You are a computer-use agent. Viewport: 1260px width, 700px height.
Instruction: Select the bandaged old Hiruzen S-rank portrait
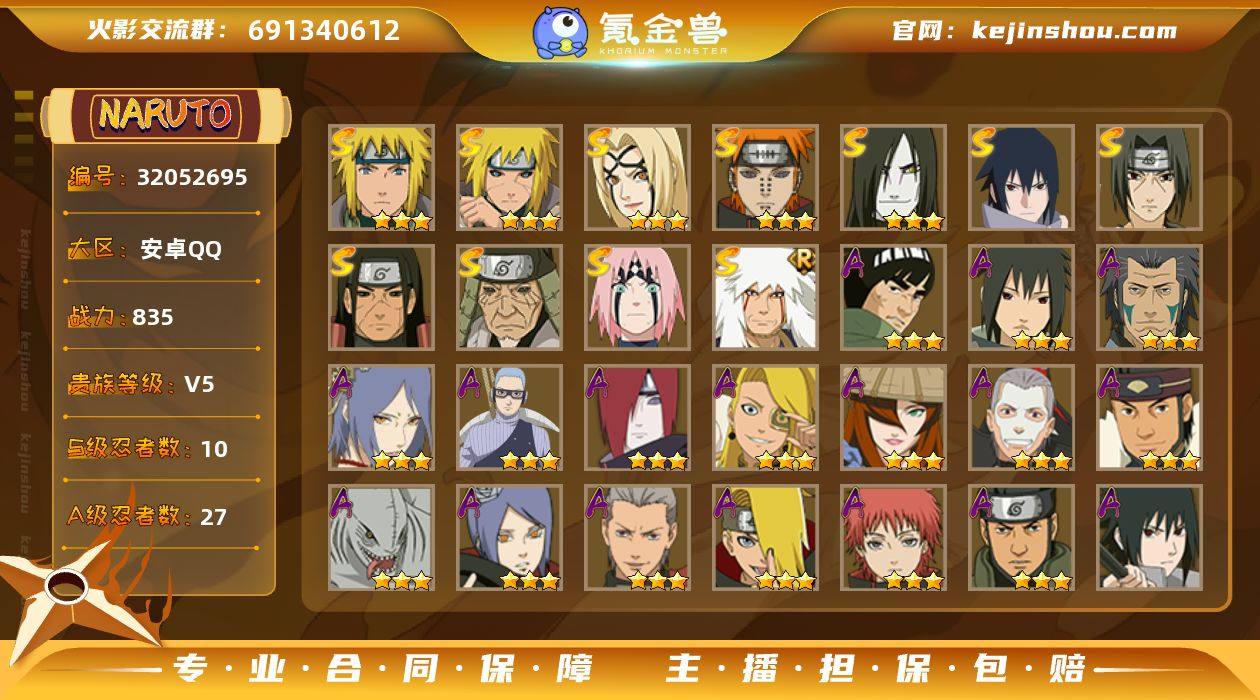(x=509, y=297)
